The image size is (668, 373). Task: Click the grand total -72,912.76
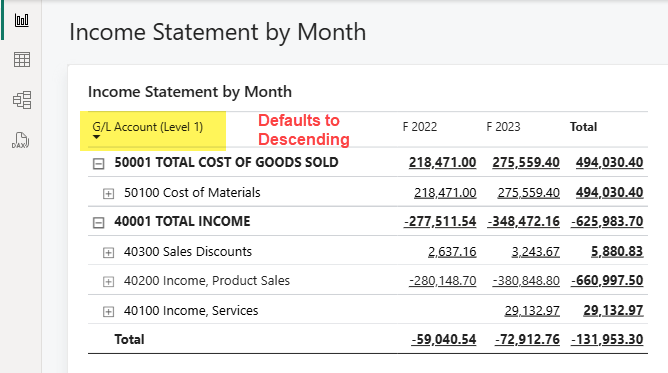pos(527,339)
